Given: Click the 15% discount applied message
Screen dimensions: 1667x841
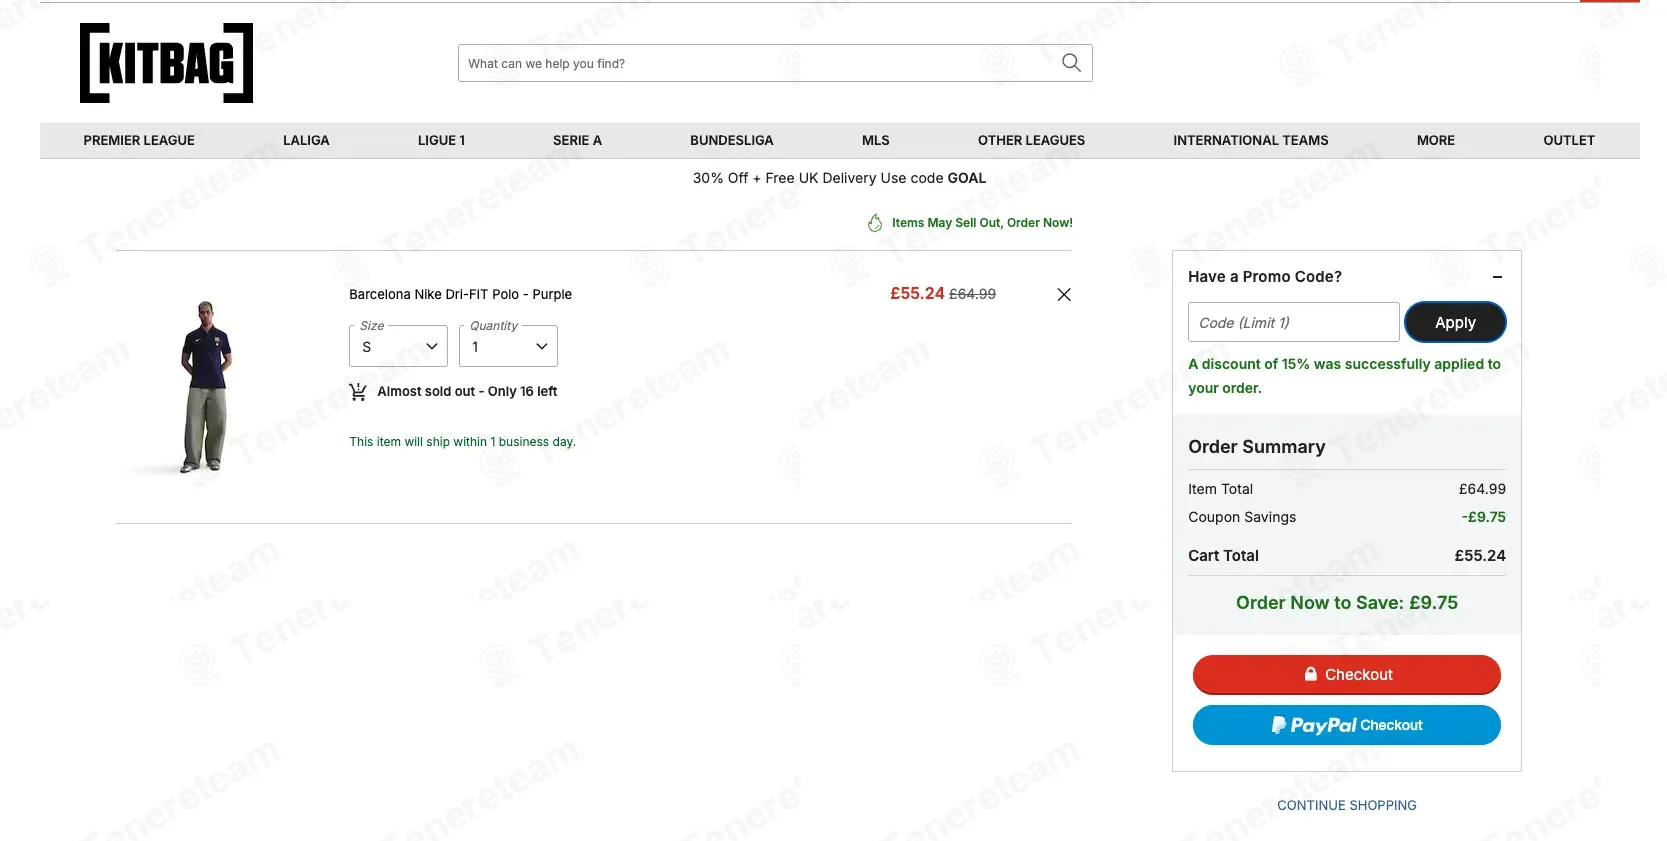Looking at the screenshot, I should (x=1344, y=376).
